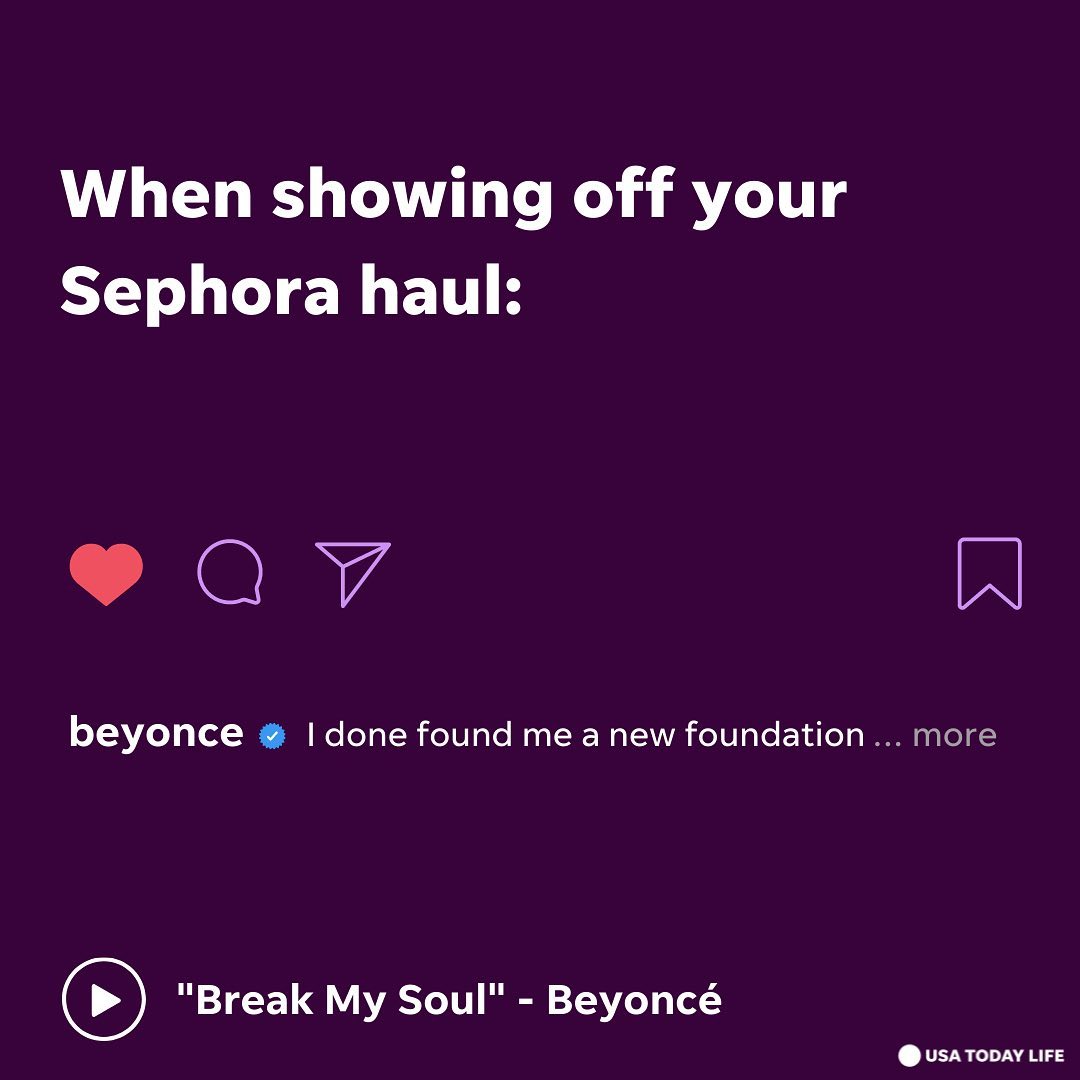This screenshot has width=1080, height=1080.
Task: Click the dash between song title and artist
Action: click(526, 1001)
